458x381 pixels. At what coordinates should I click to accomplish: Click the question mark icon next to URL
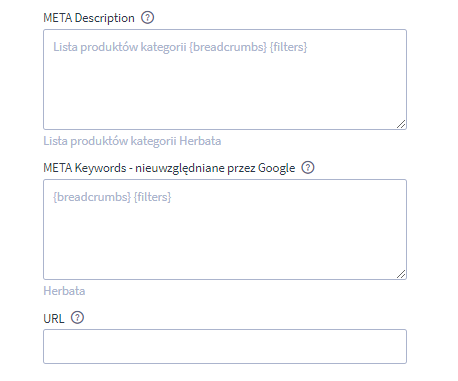tap(77, 318)
